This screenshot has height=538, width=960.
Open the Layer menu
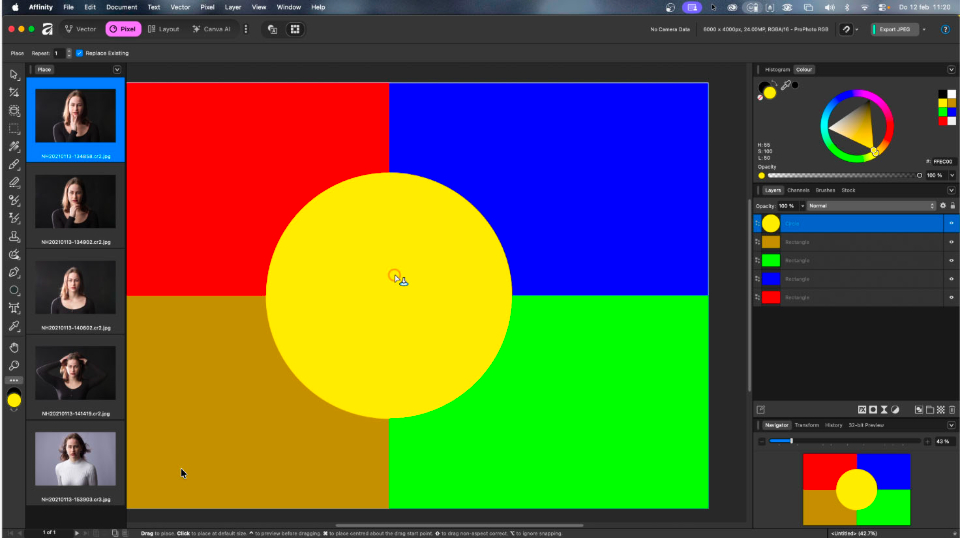click(232, 7)
